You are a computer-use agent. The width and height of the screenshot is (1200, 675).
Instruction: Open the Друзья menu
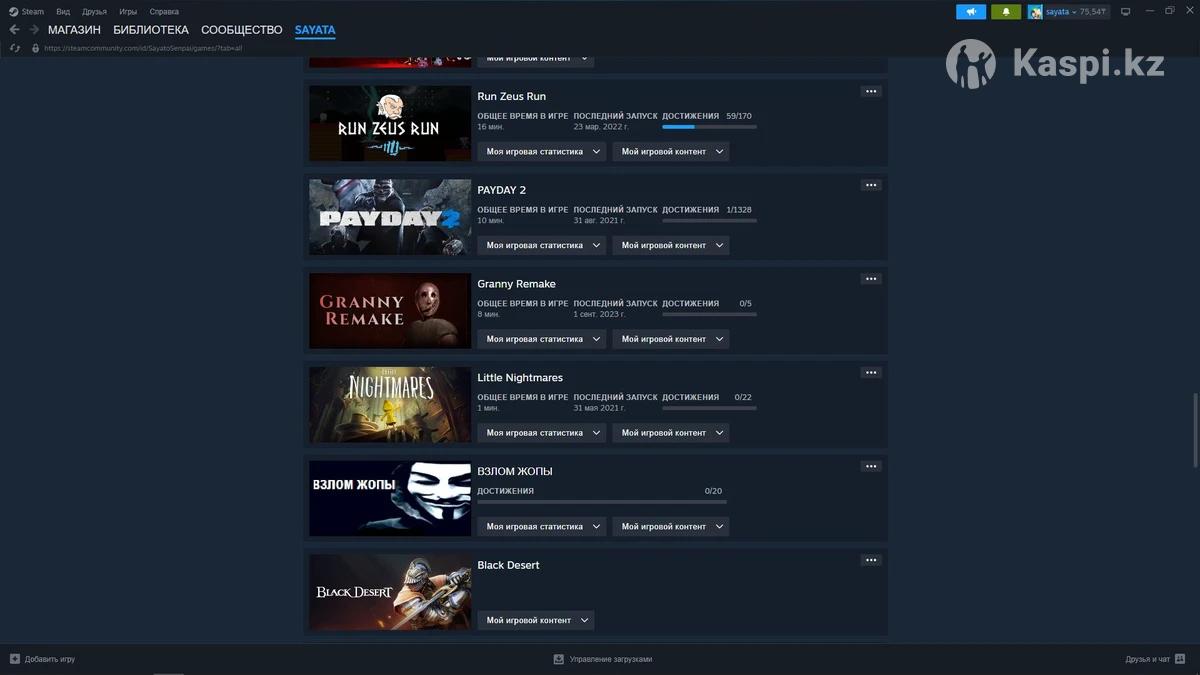[95, 12]
